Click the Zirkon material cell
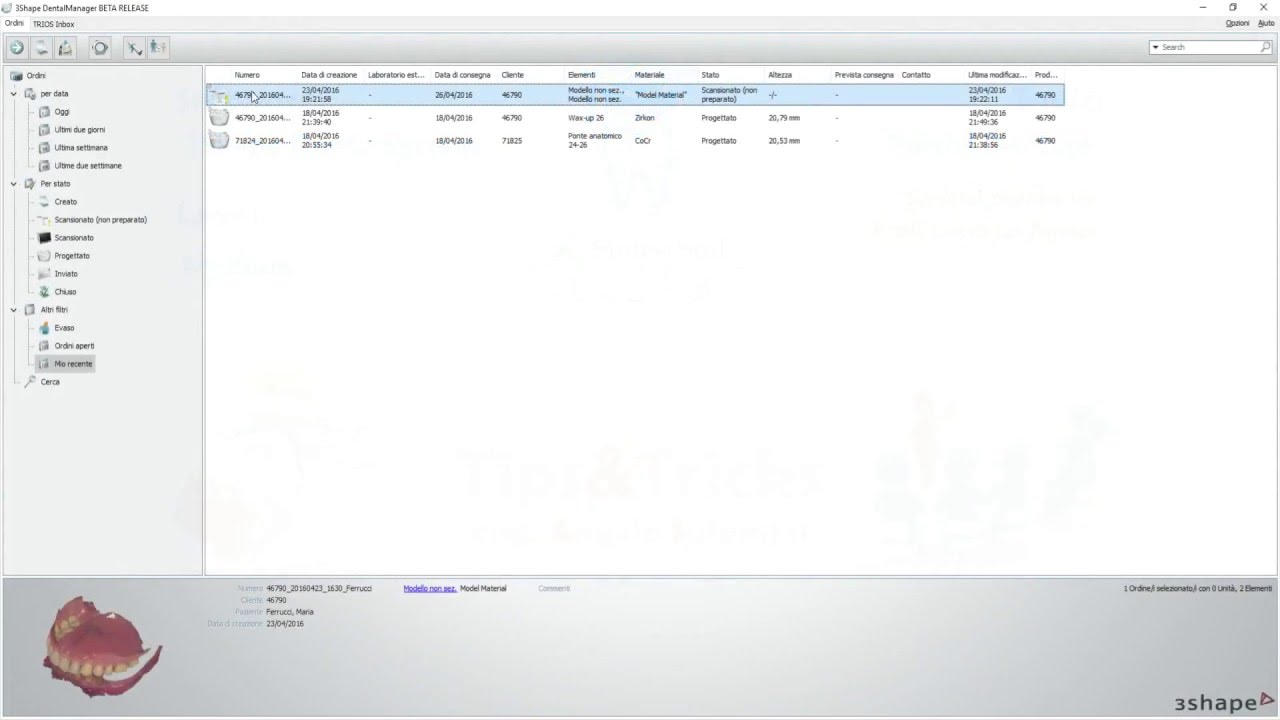This screenshot has height=720, width=1280. coord(644,118)
